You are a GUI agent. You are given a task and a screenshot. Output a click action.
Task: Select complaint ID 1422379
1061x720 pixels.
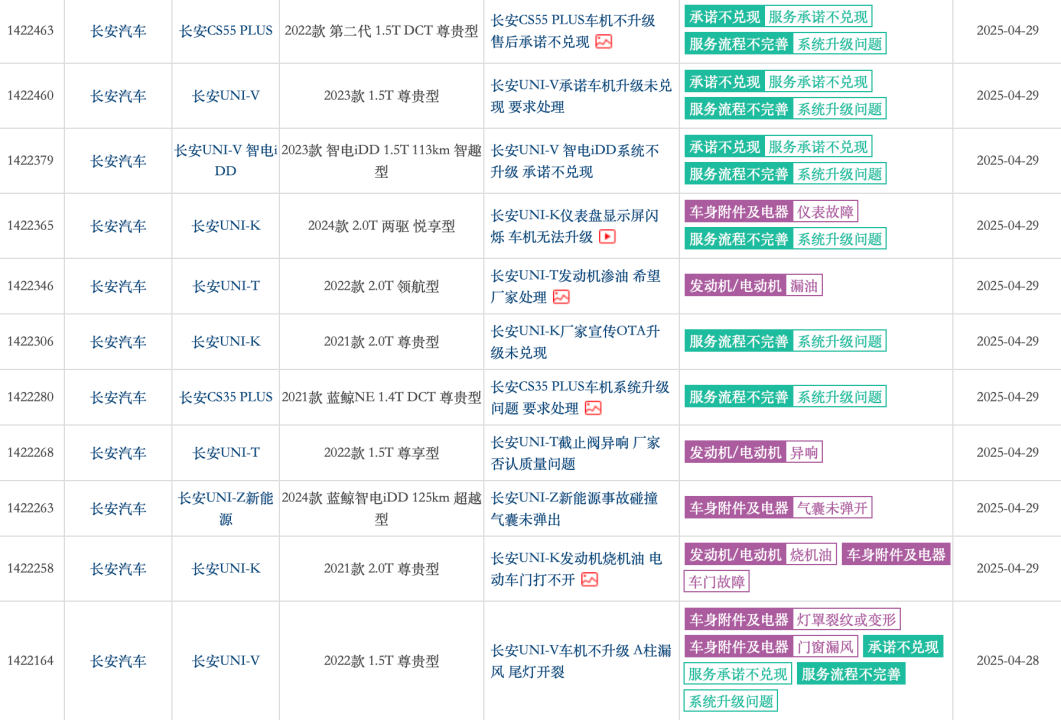(30, 161)
